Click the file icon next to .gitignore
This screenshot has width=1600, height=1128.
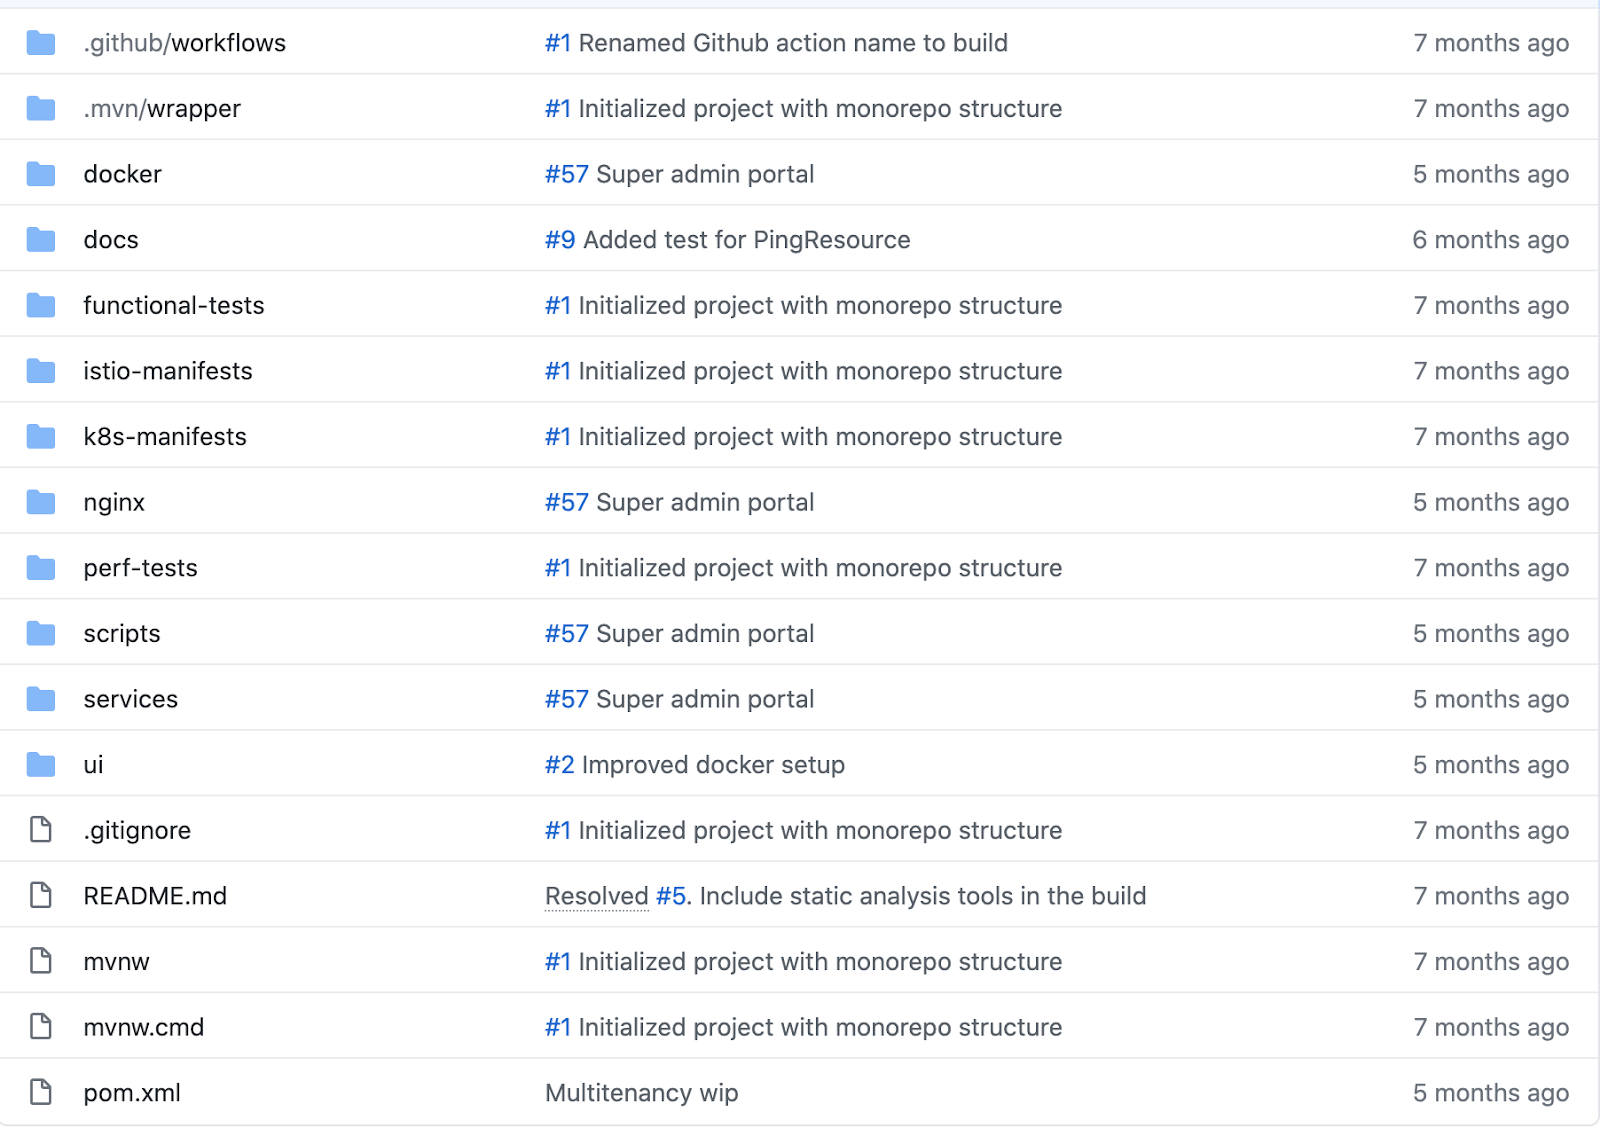pos(41,830)
